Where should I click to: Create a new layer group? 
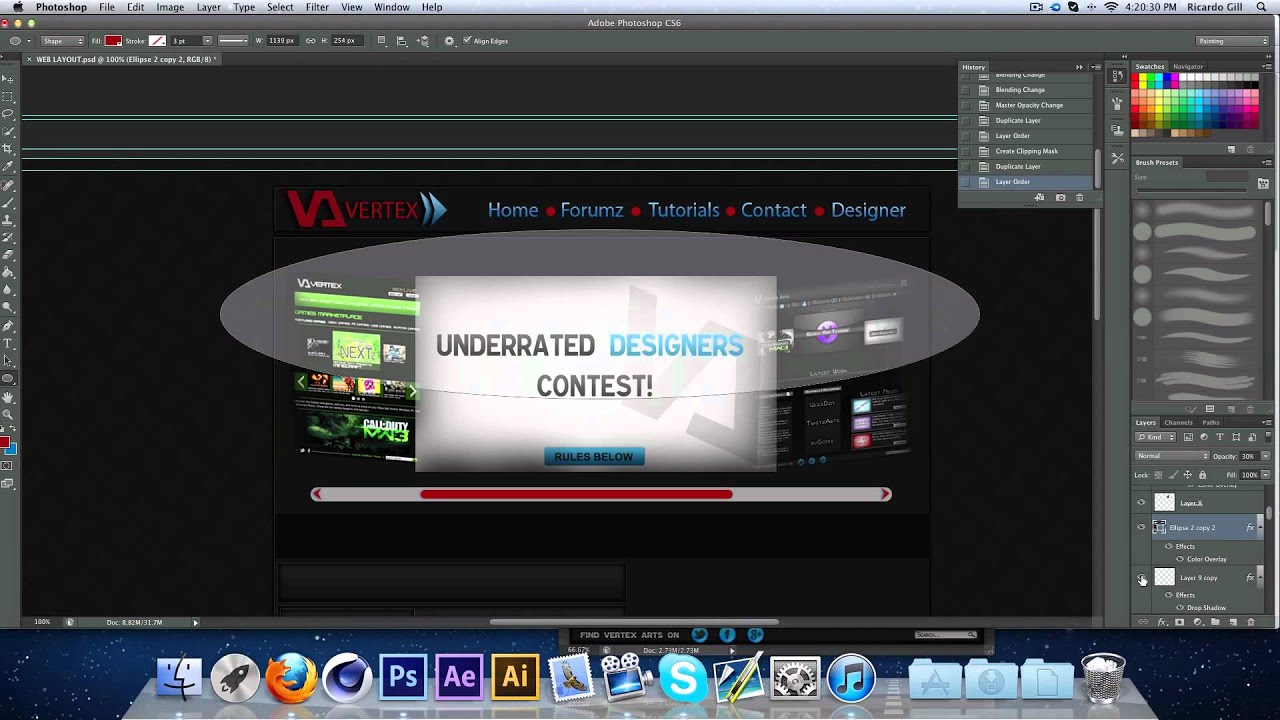(1215, 622)
